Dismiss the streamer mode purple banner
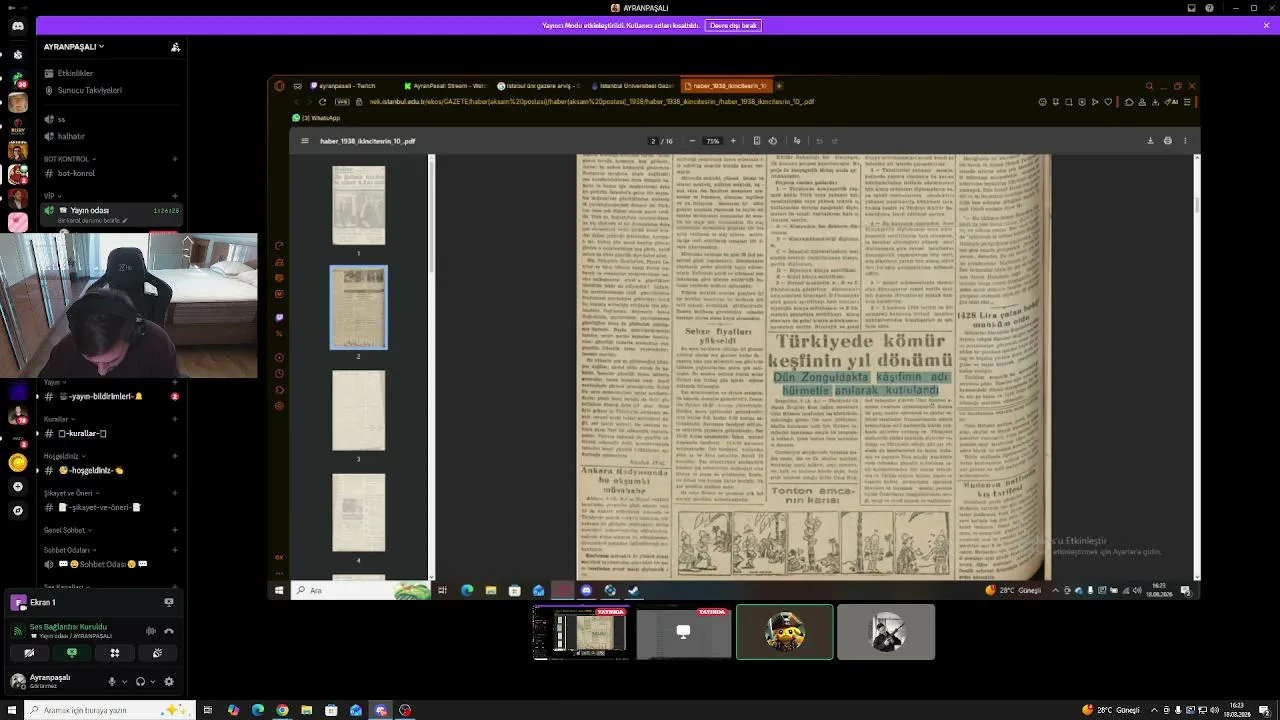 [1266, 25]
